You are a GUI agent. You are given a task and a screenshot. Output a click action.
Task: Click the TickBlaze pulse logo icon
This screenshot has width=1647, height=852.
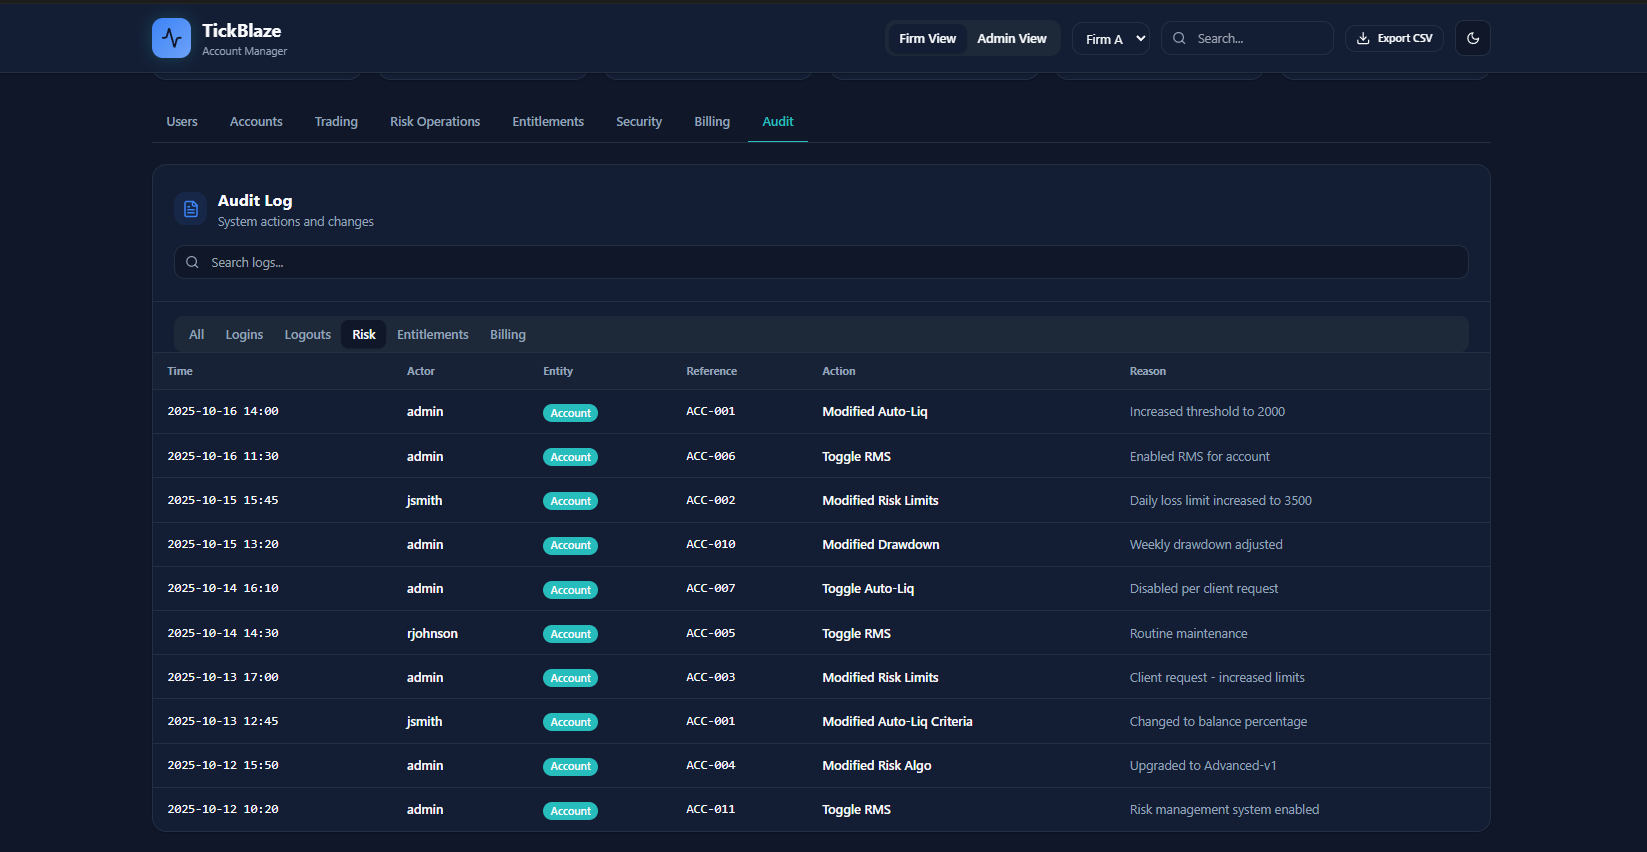pyautogui.click(x=171, y=38)
